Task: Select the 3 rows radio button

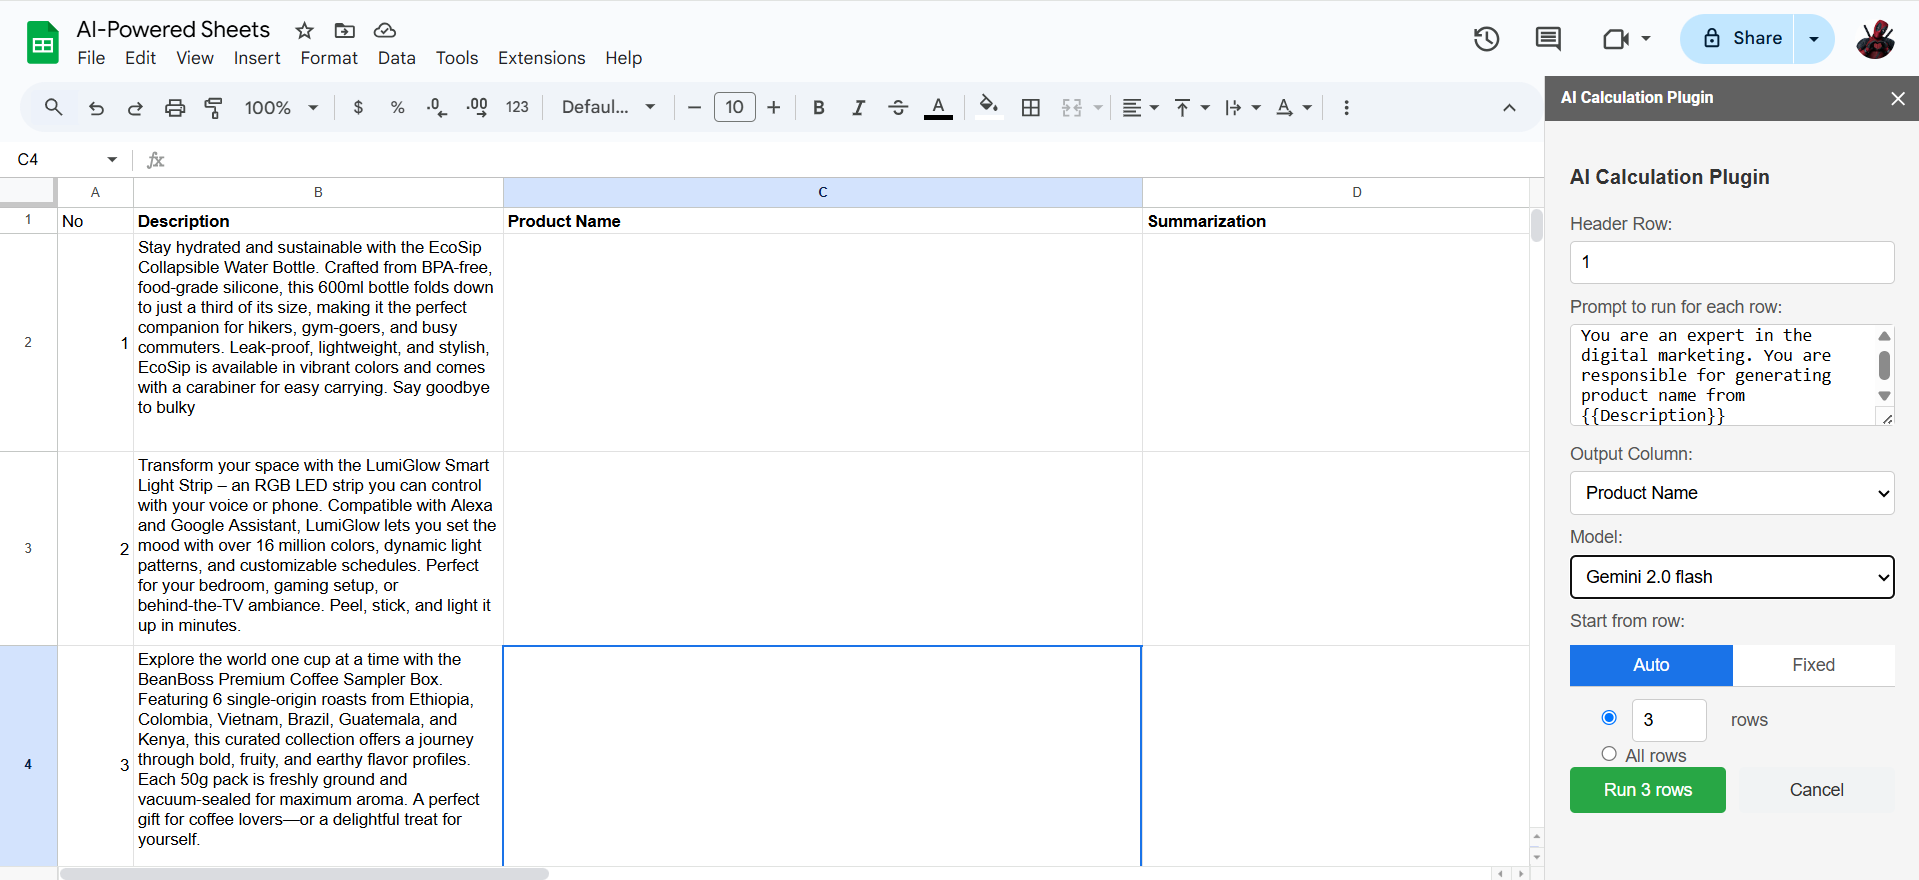Action: [x=1609, y=717]
